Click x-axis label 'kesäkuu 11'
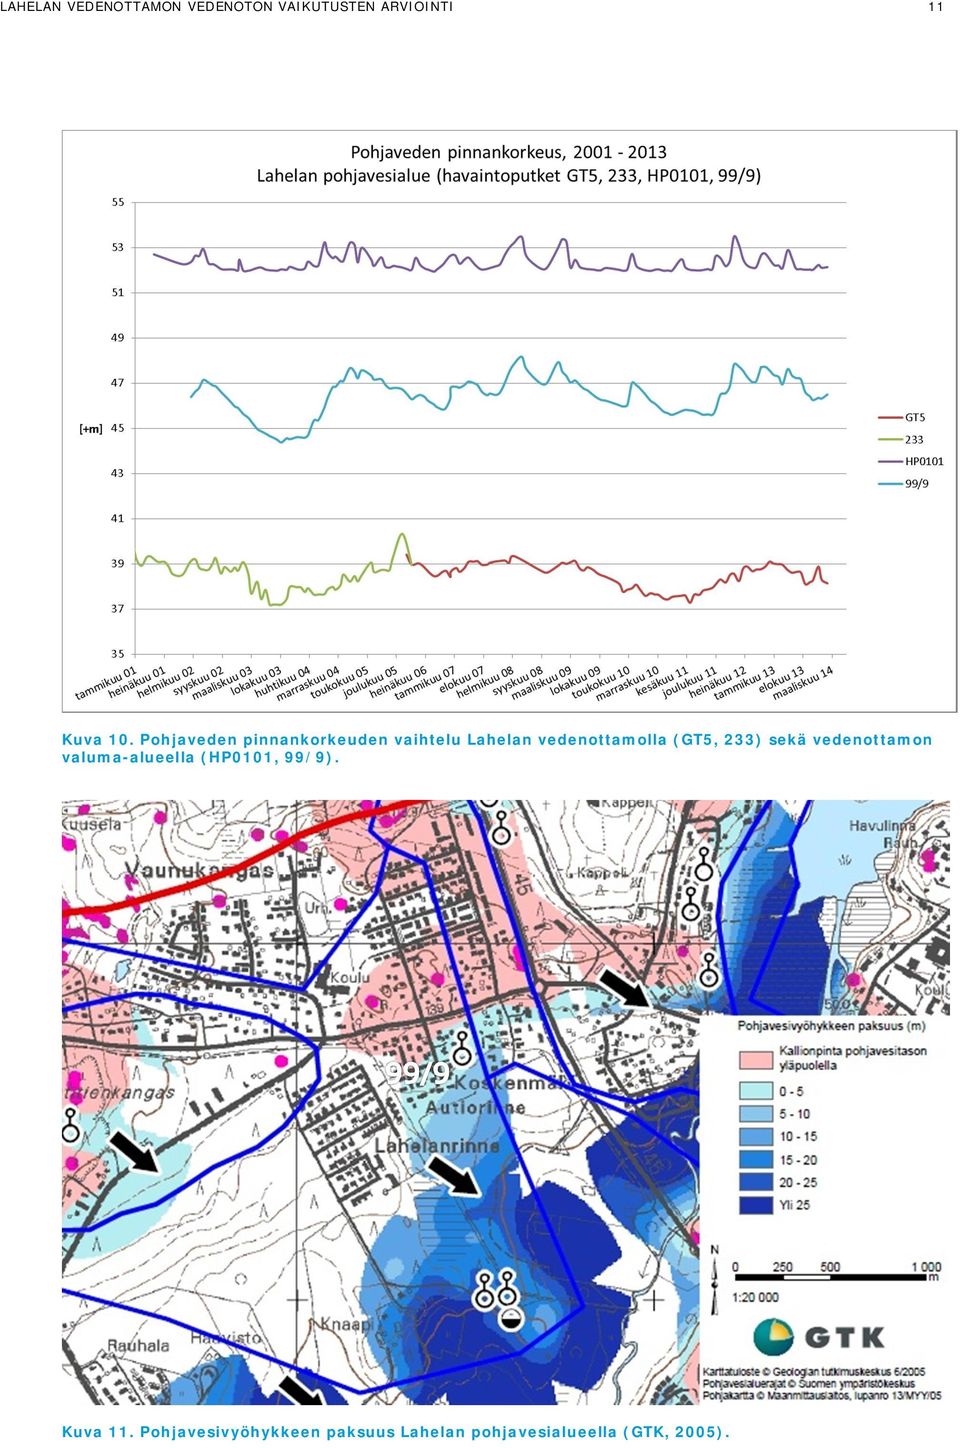This screenshot has width=960, height=1448. 662,682
